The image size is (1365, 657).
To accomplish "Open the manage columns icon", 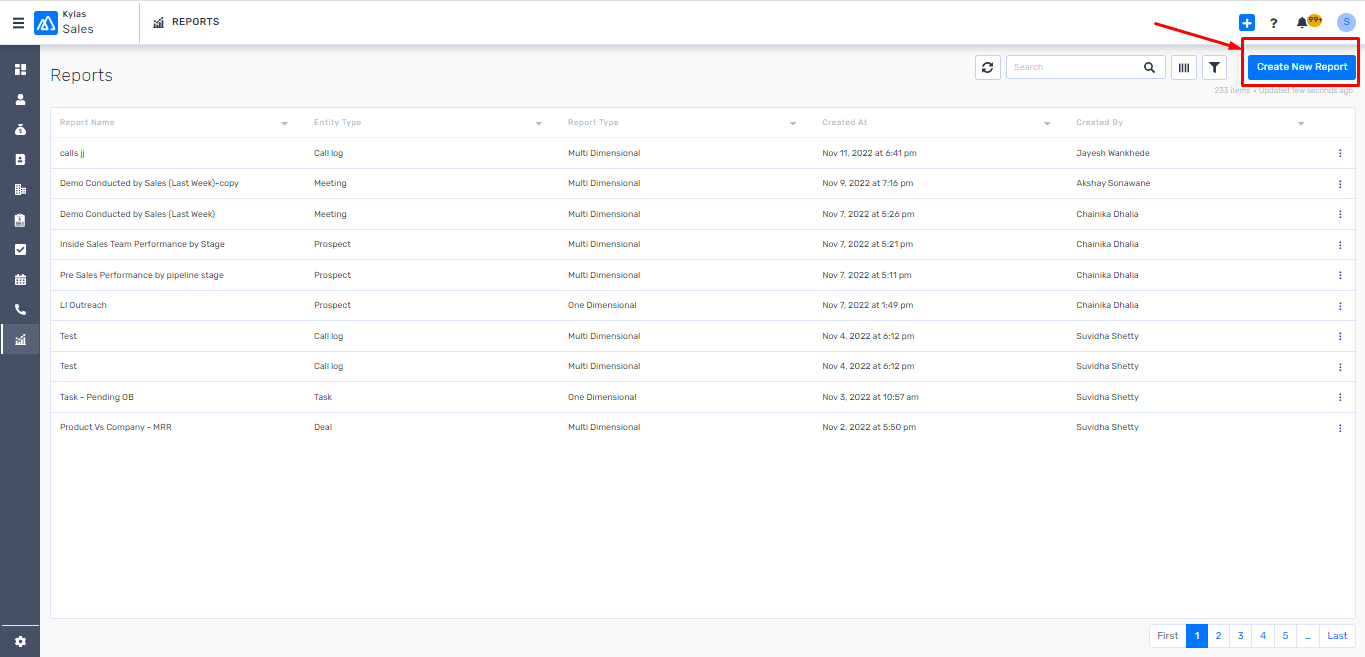I will [1184, 67].
